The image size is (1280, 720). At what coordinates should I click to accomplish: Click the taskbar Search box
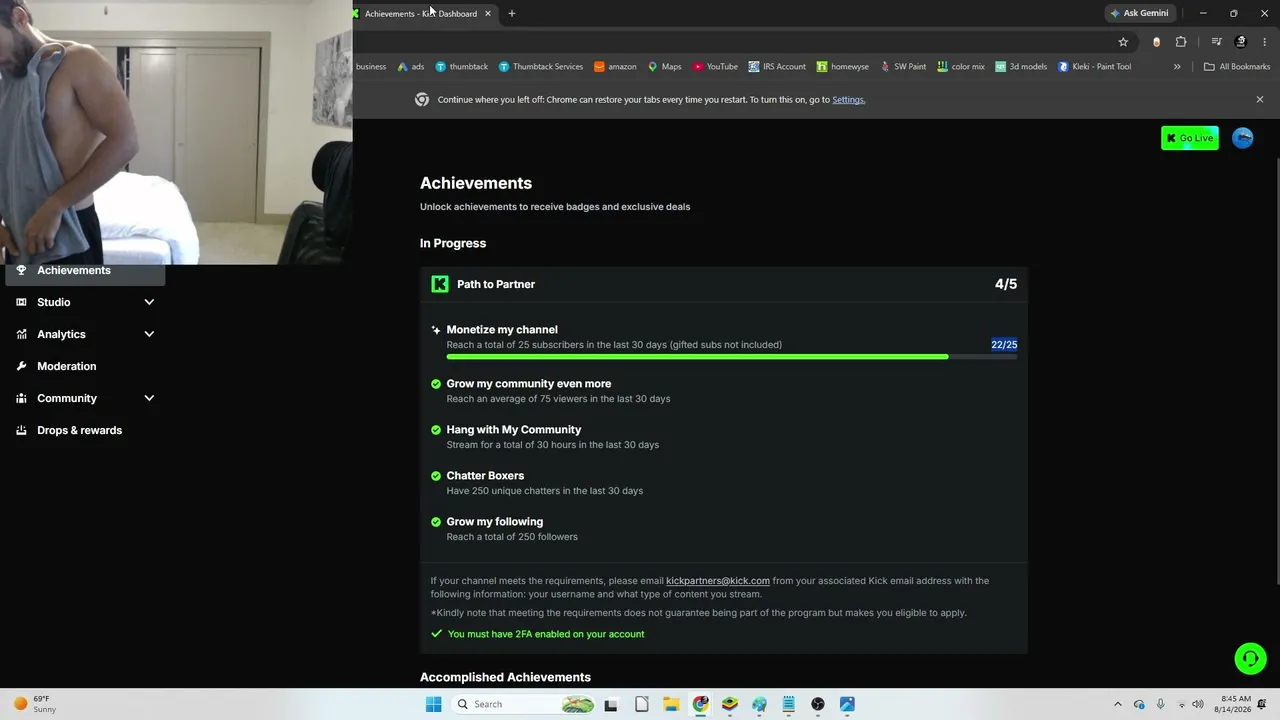524,704
